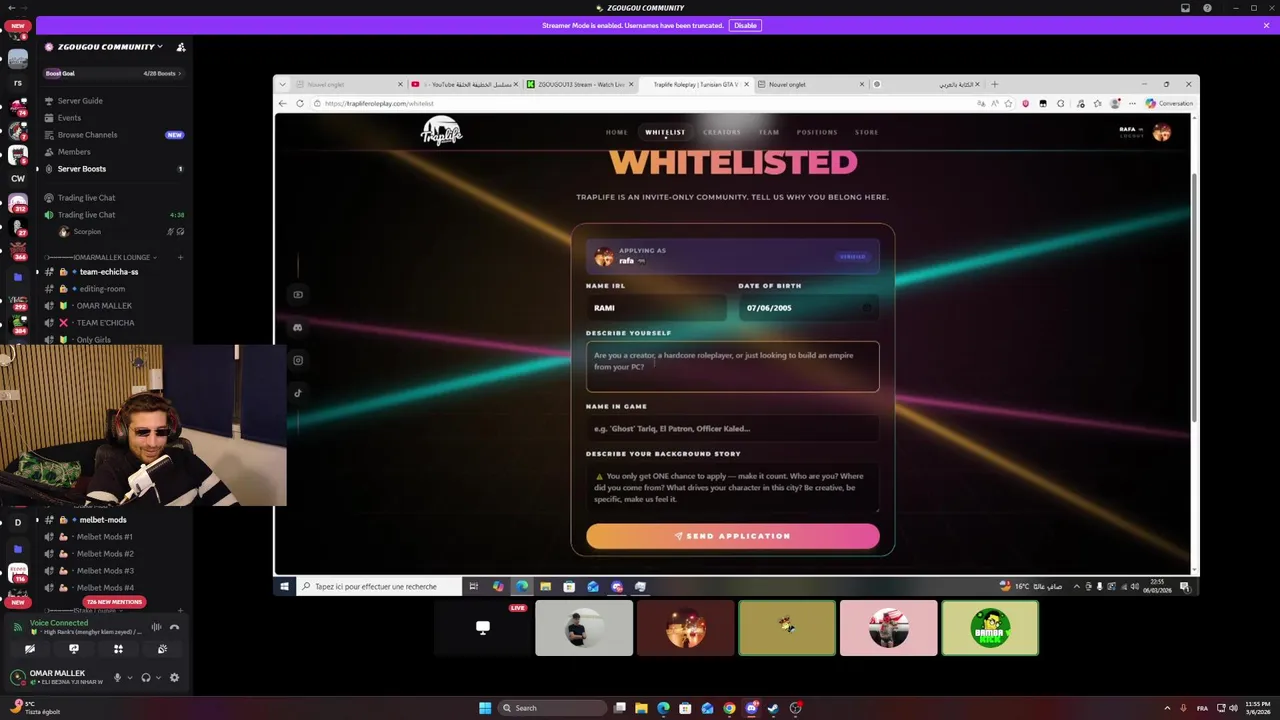The image size is (1280, 720).
Task: Click the Name In Game input field
Action: [733, 429]
